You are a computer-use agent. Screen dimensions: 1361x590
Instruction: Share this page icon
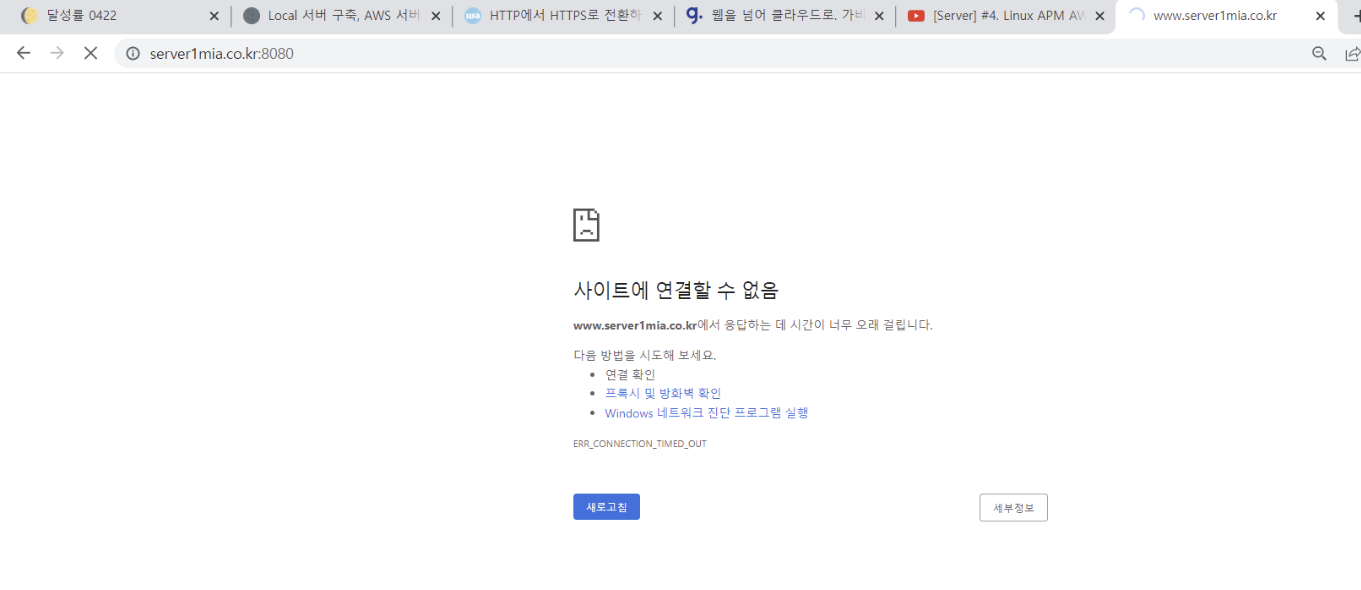(x=1352, y=54)
